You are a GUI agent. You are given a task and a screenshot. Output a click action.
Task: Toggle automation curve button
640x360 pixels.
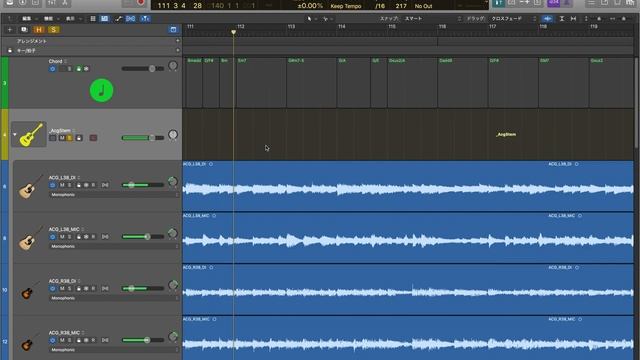pyautogui.click(x=118, y=19)
